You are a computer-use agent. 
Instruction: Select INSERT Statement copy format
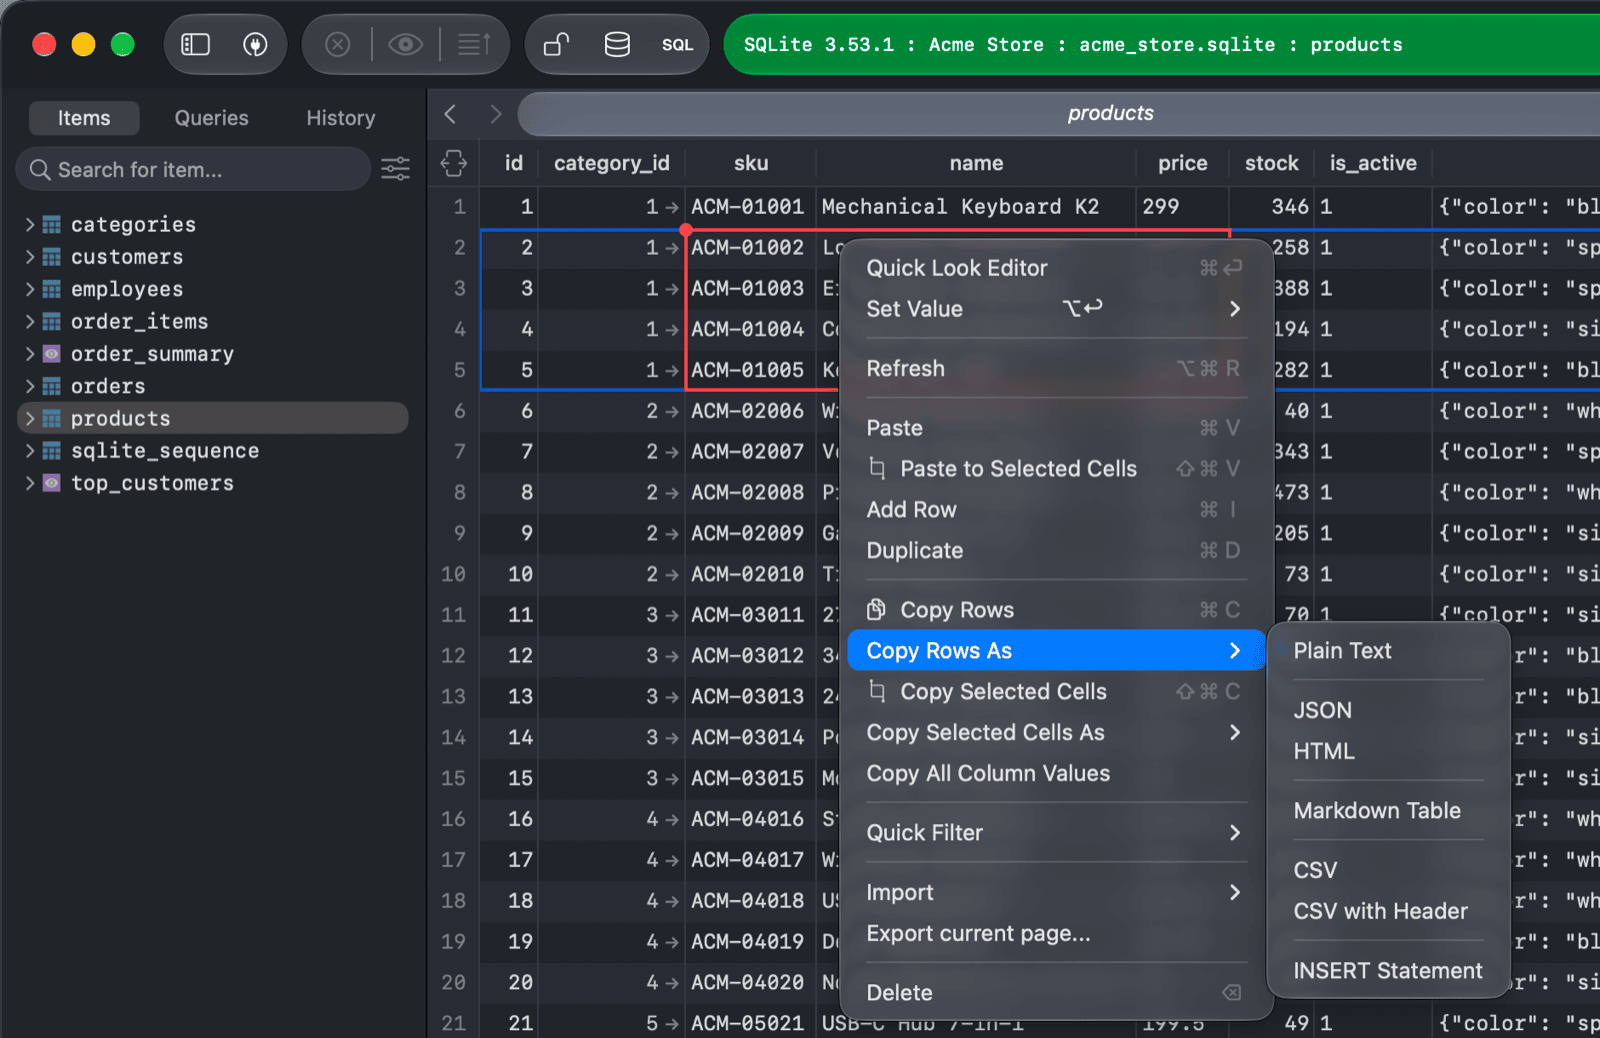[1388, 971]
